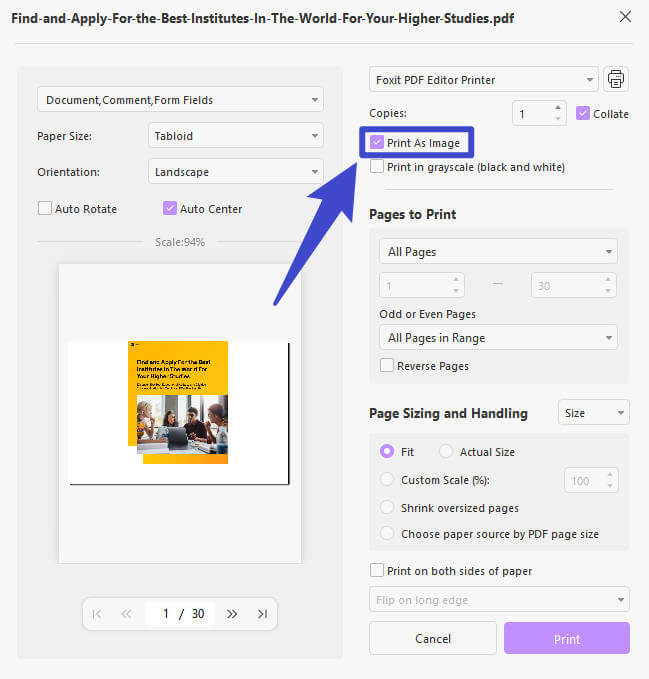Open the Size mode dropdown
The width and height of the screenshot is (649, 679).
tap(594, 412)
